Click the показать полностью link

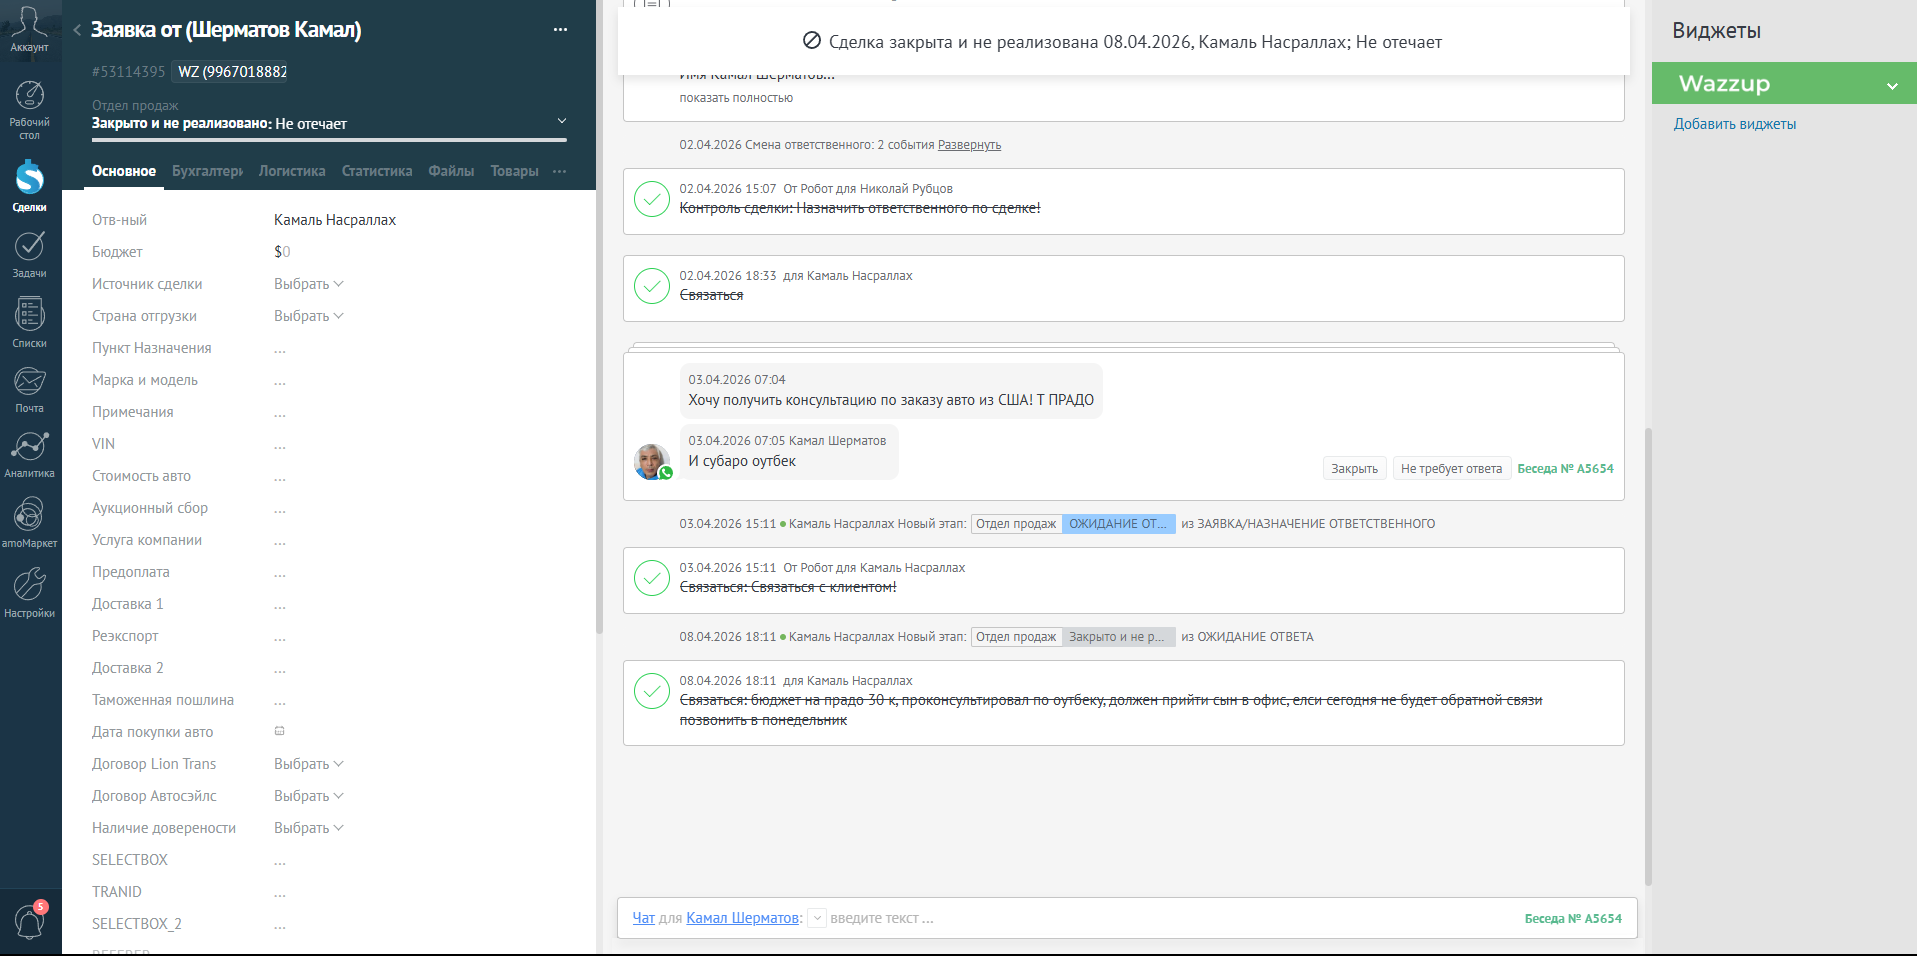(x=736, y=98)
